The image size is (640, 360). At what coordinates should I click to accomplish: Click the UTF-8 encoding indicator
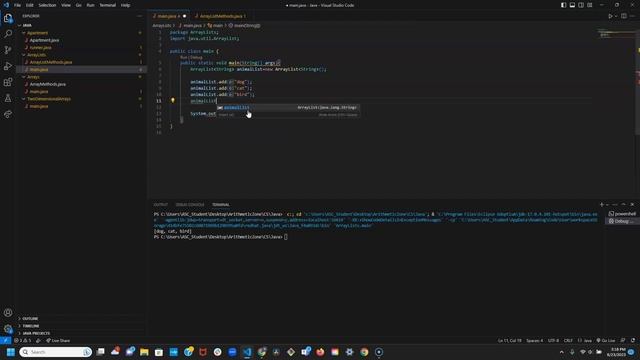pos(553,340)
